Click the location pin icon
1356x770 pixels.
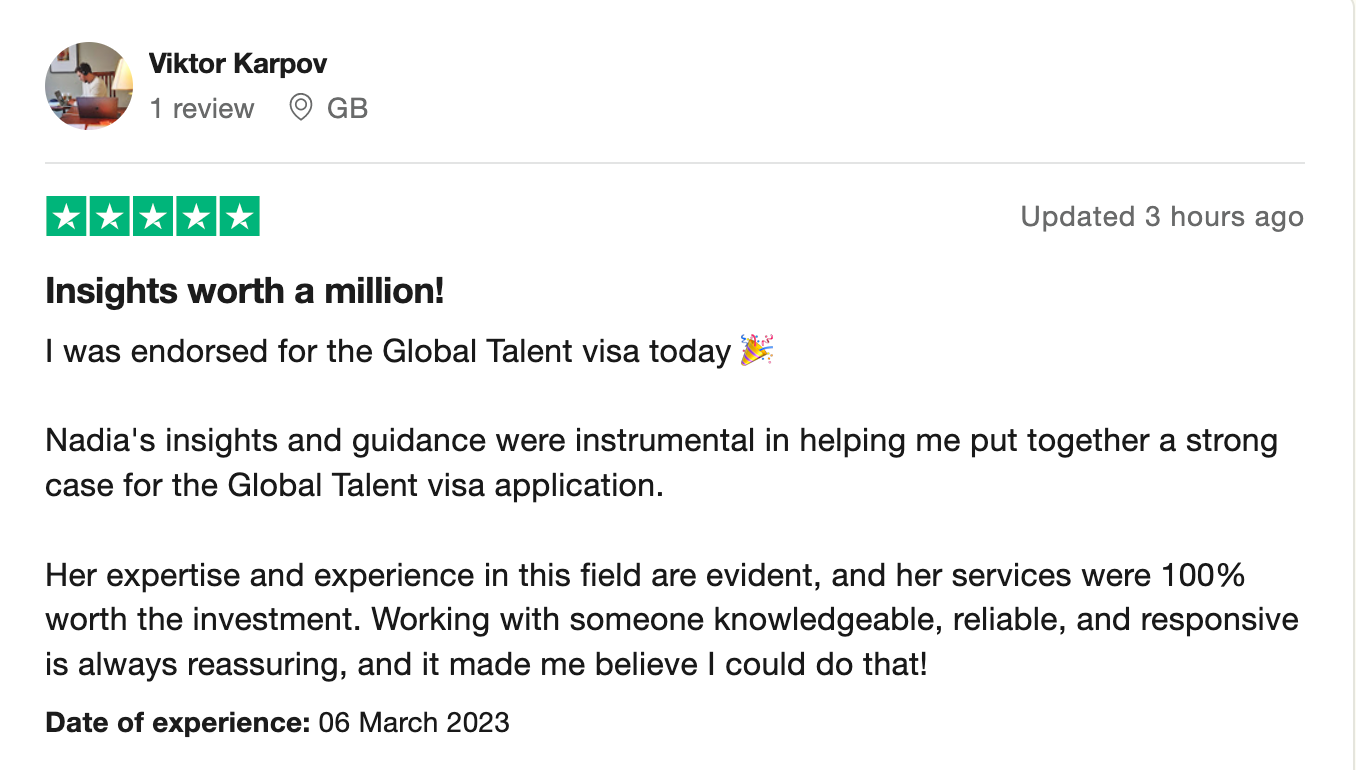pos(300,107)
